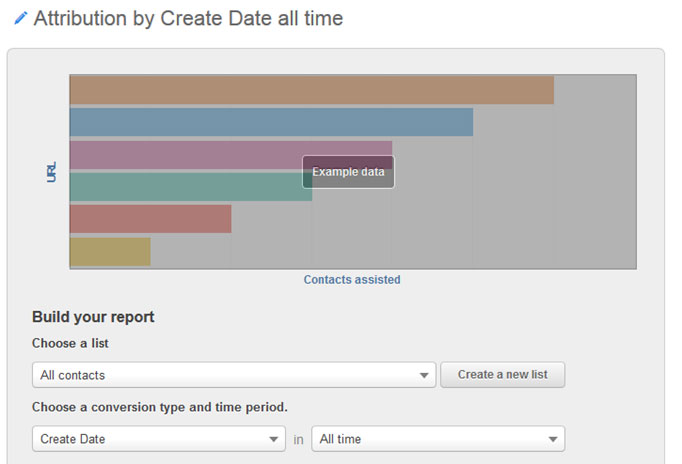
Task: Click the pencil edit icon beside the title
Action: pos(20,19)
